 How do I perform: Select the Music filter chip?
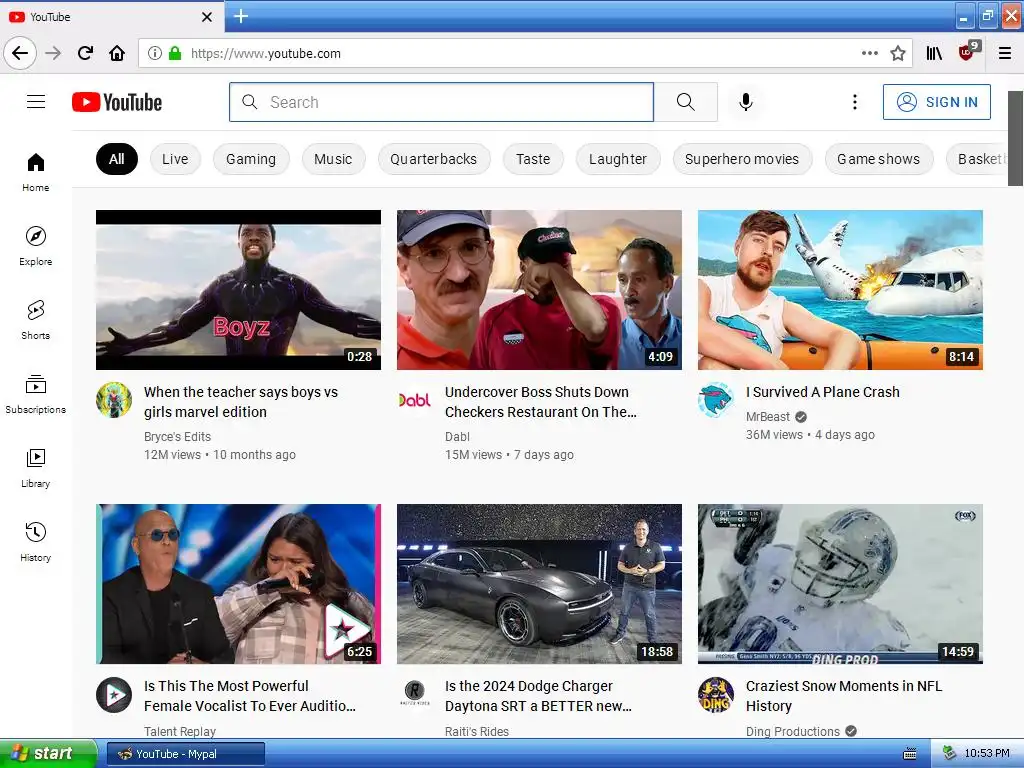(333, 159)
